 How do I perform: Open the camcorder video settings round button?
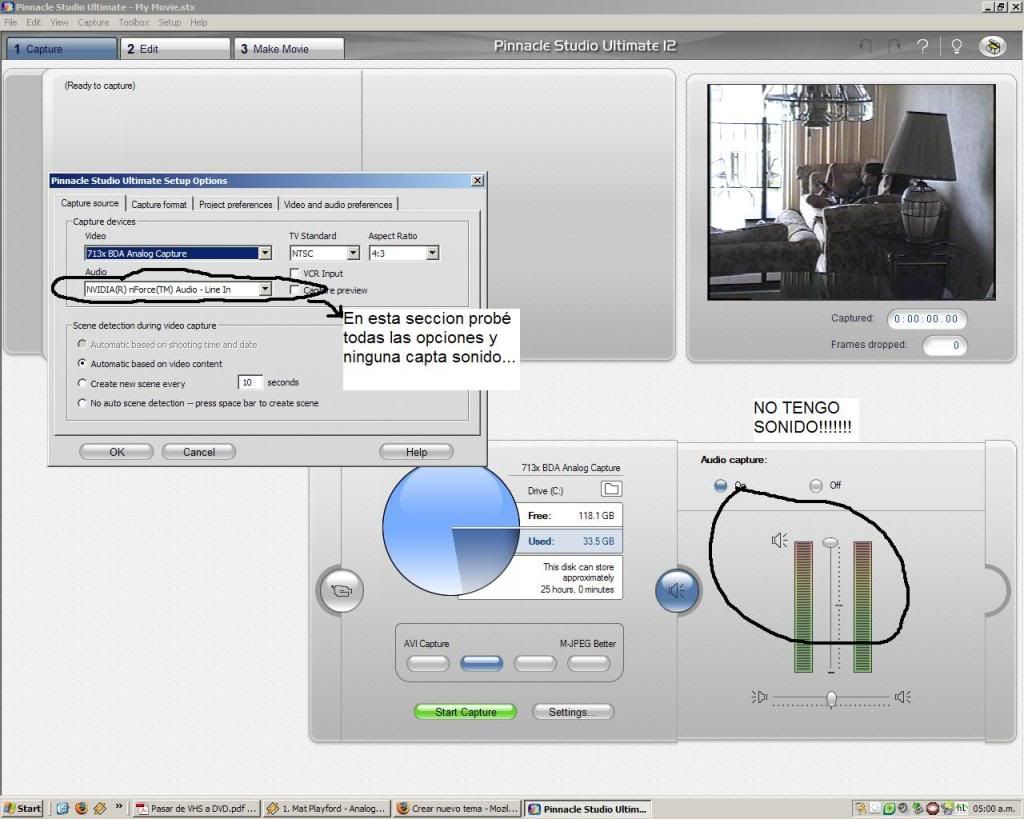pyautogui.click(x=340, y=590)
